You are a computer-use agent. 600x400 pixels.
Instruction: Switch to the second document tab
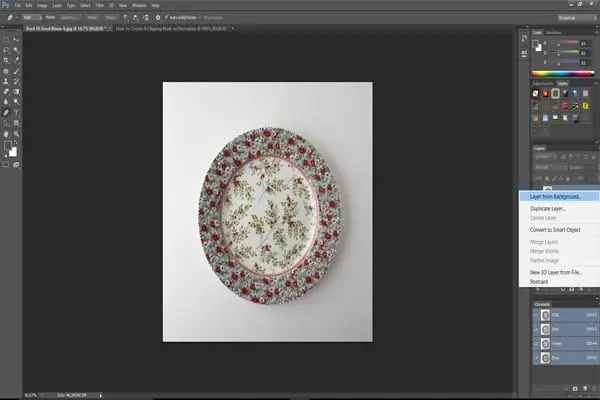coord(171,28)
